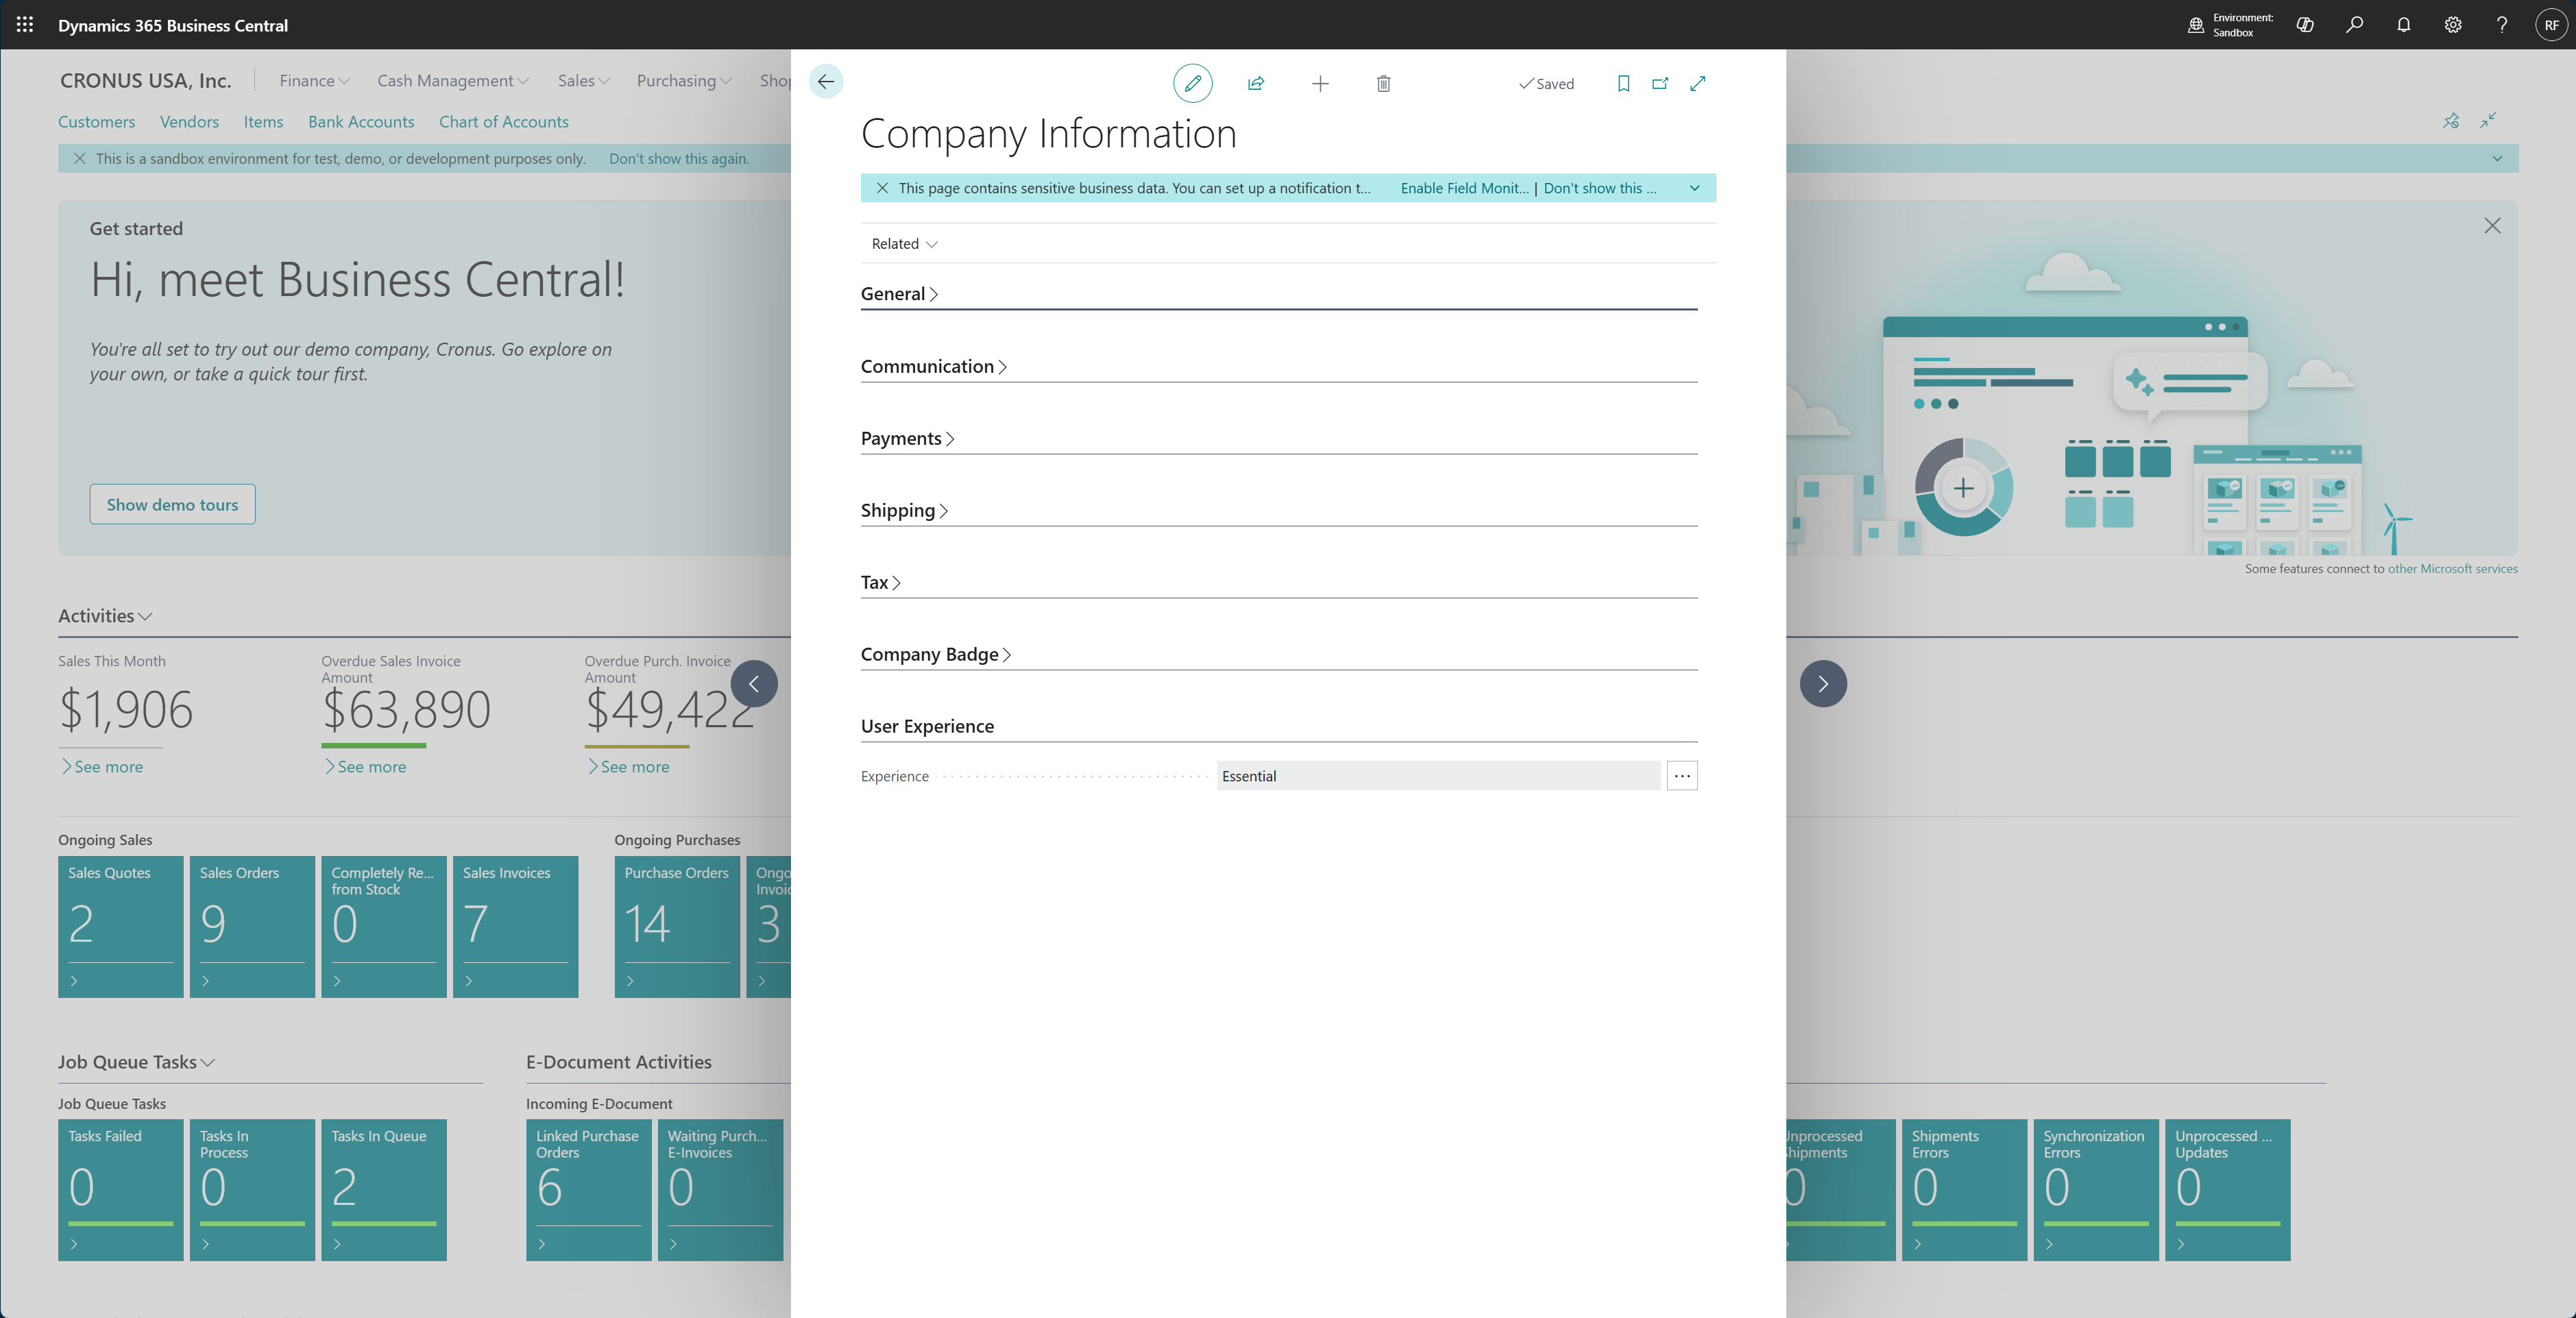This screenshot has width=2576, height=1318.
Task: Click other Microsoft services link
Action: pos(2452,569)
